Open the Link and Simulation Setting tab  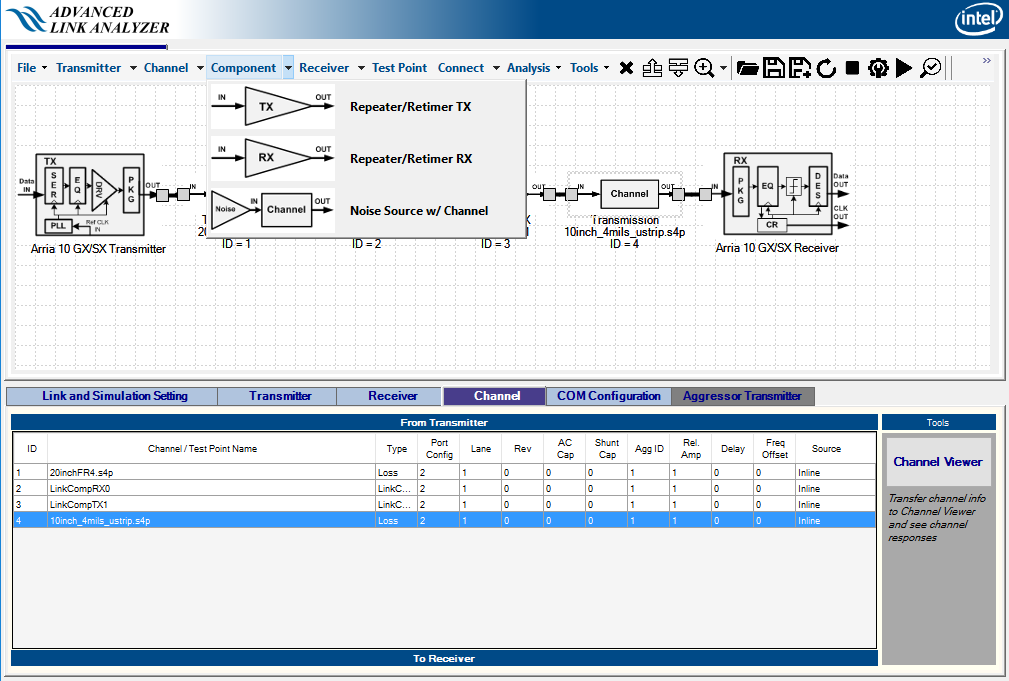coord(114,396)
